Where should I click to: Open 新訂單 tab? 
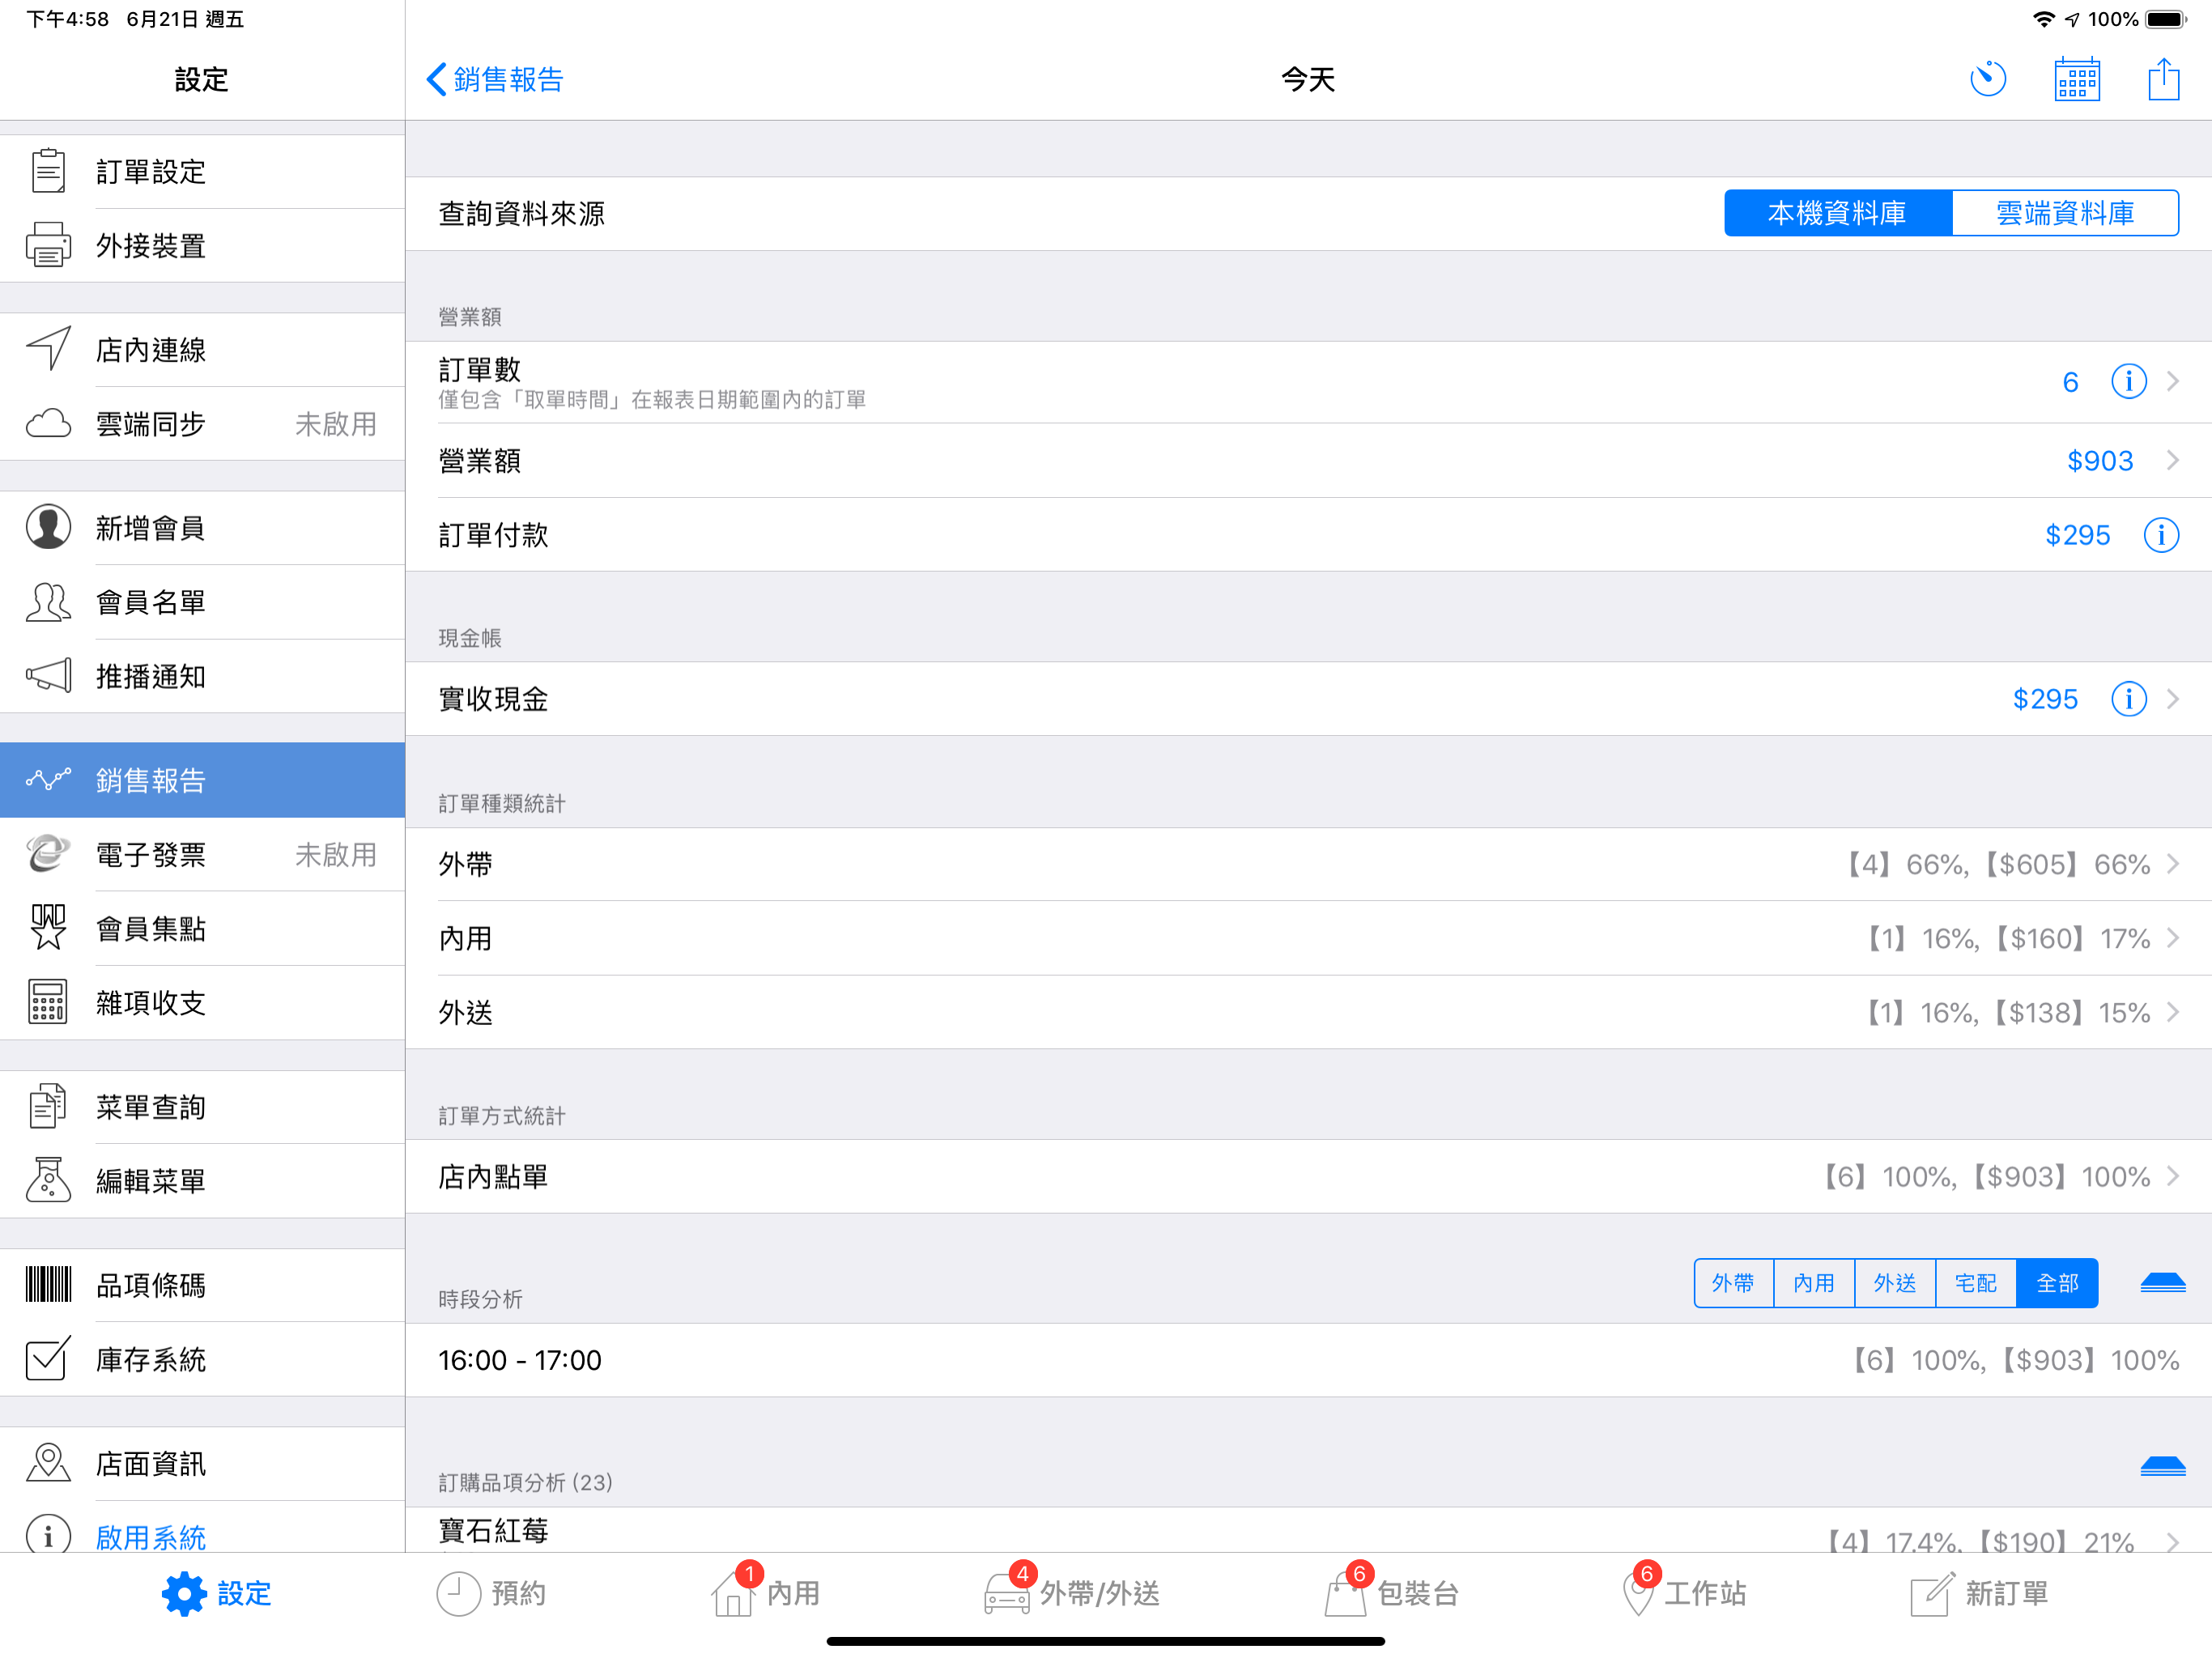coord(1979,1593)
